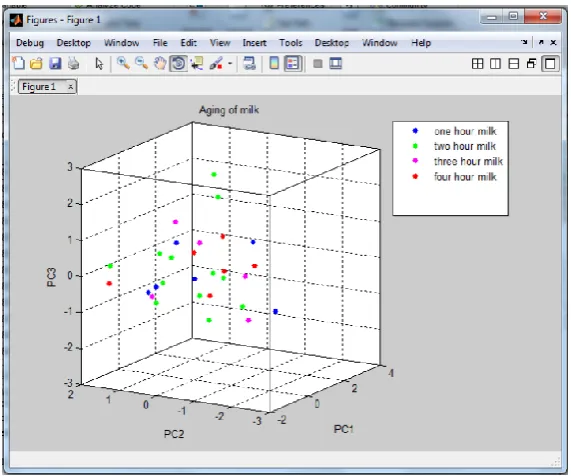Open the Debug menu

(x=30, y=43)
